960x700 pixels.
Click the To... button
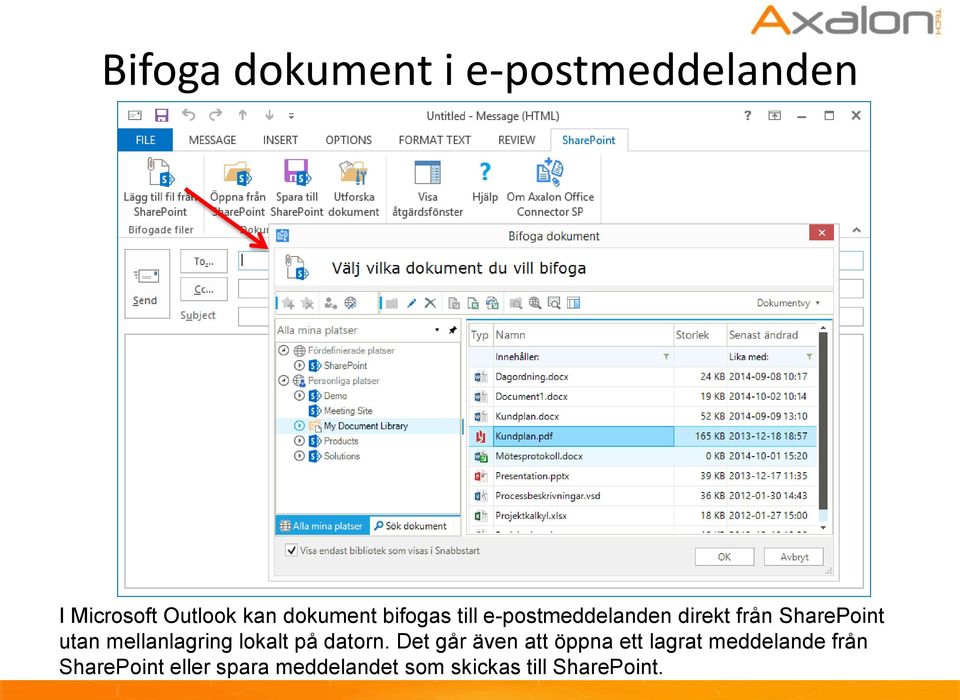(x=204, y=262)
